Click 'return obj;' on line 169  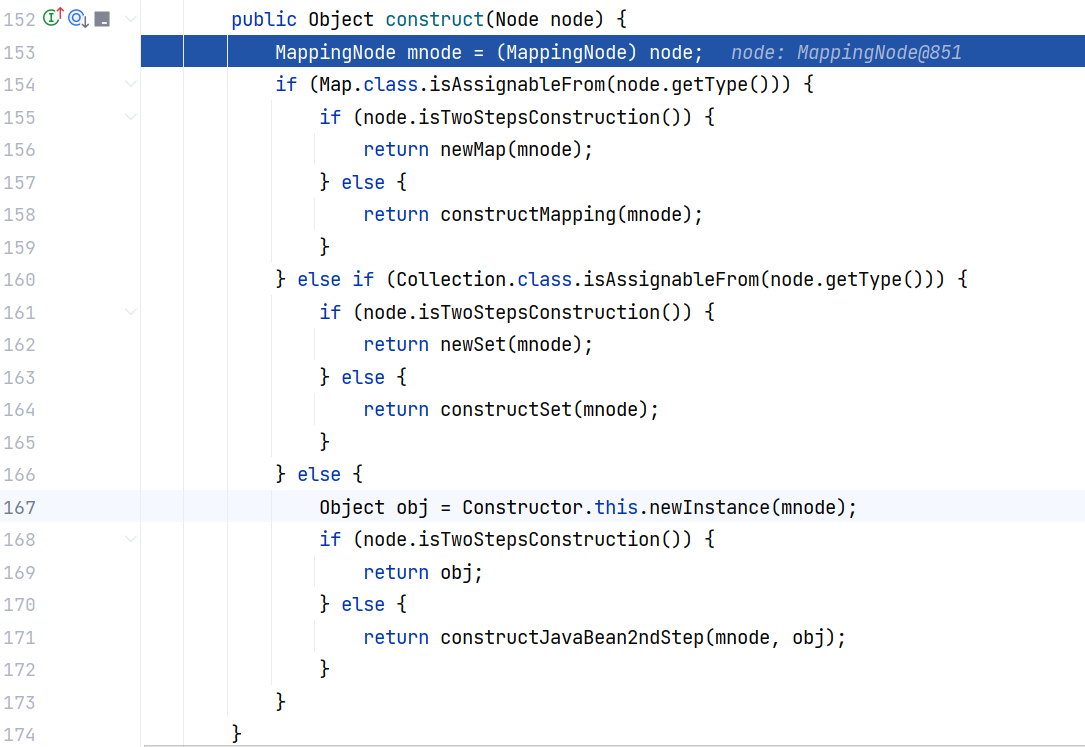(x=423, y=572)
